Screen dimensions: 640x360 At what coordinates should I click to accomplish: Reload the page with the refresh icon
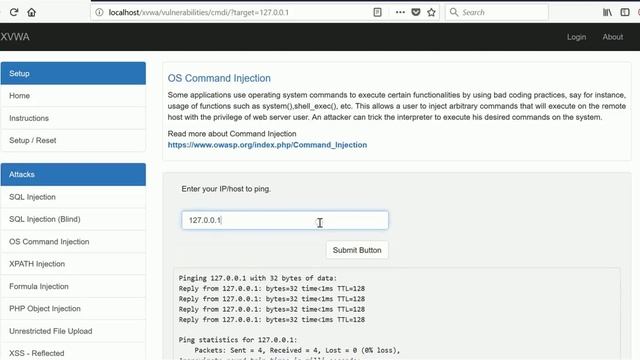14,12
